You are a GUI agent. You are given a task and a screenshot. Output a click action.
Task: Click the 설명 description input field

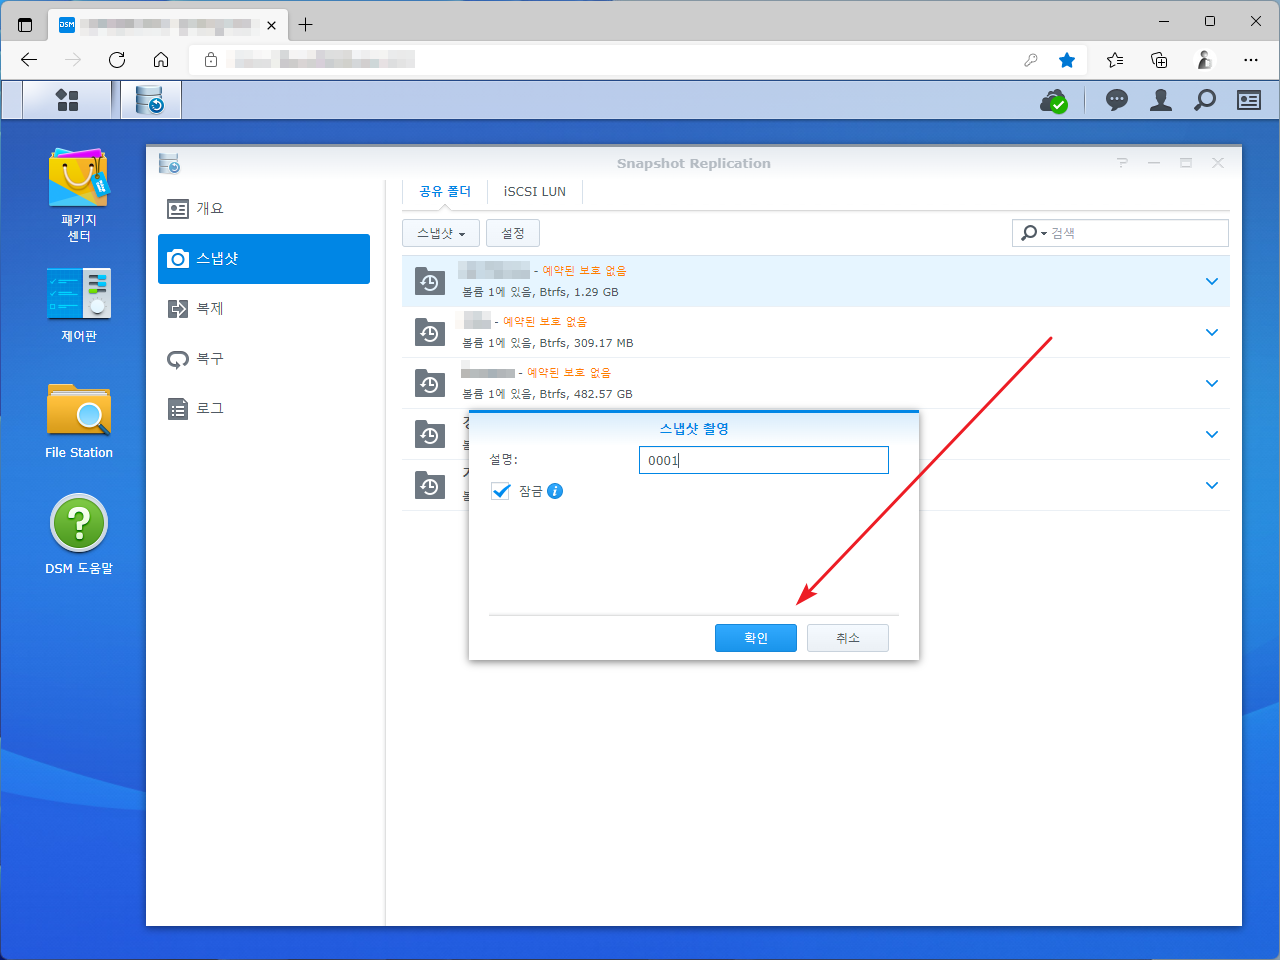764,460
